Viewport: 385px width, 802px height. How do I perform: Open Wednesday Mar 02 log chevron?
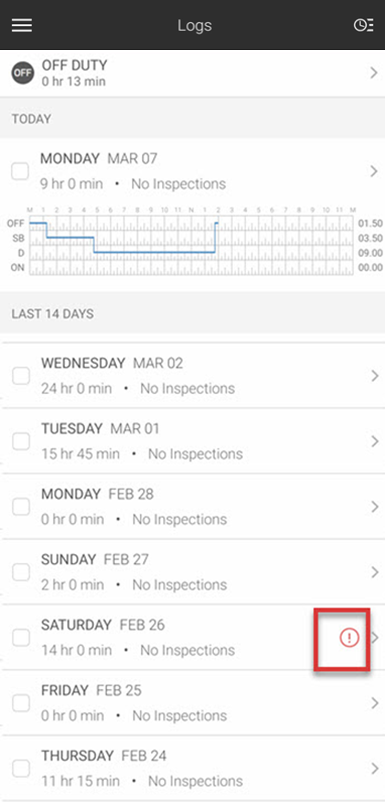coord(375,376)
